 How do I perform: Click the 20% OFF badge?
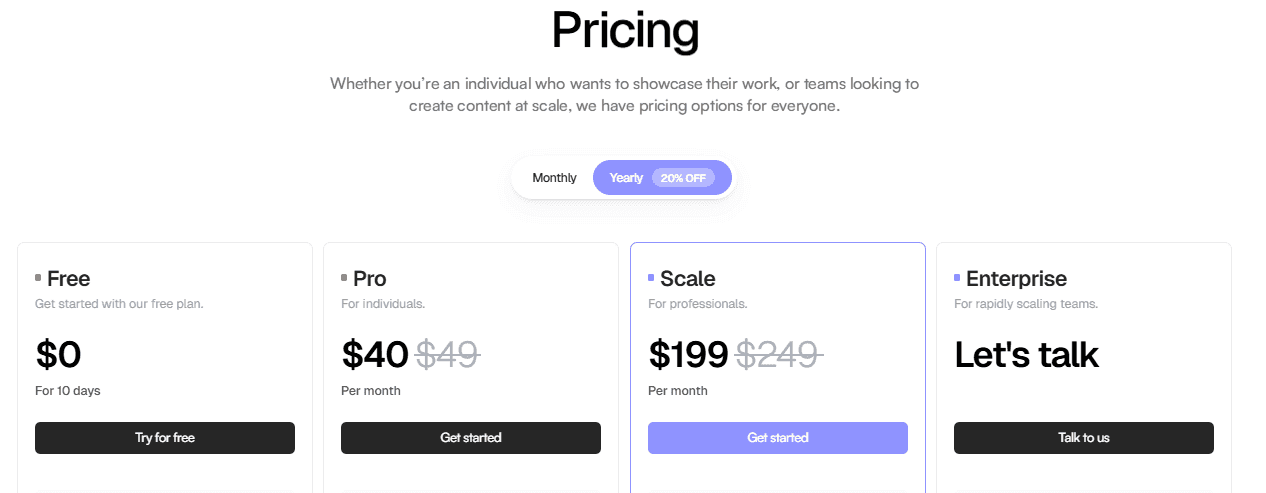683,178
